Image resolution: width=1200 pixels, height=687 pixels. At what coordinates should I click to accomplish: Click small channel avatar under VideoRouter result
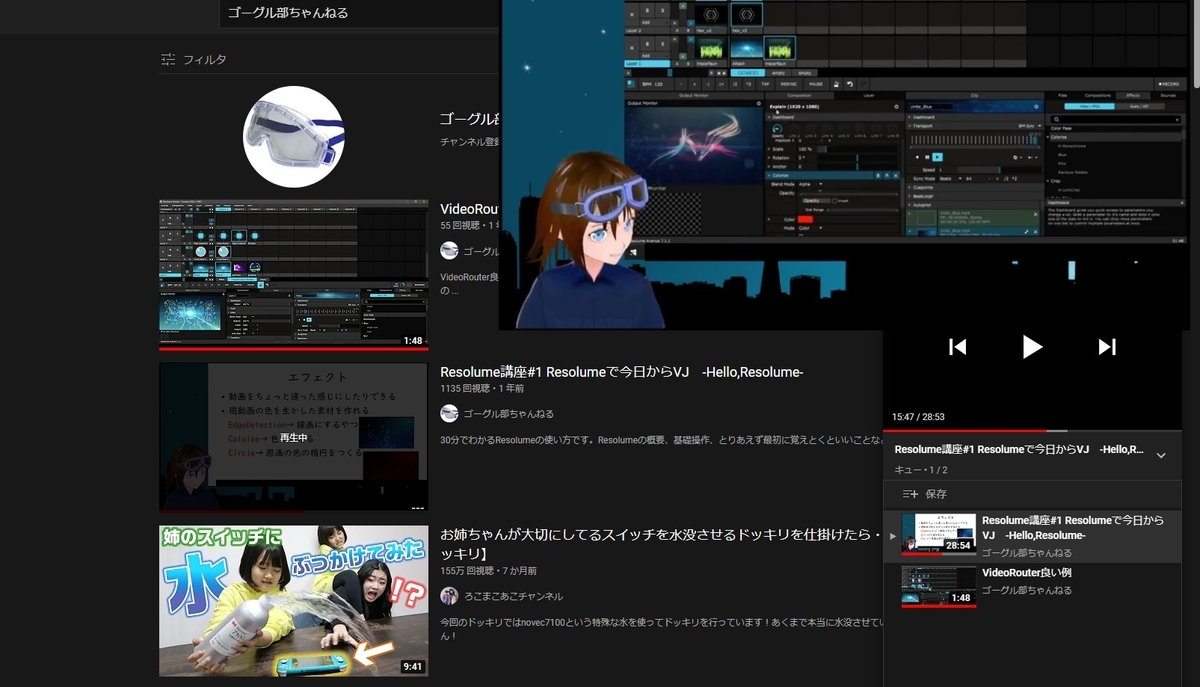449,251
